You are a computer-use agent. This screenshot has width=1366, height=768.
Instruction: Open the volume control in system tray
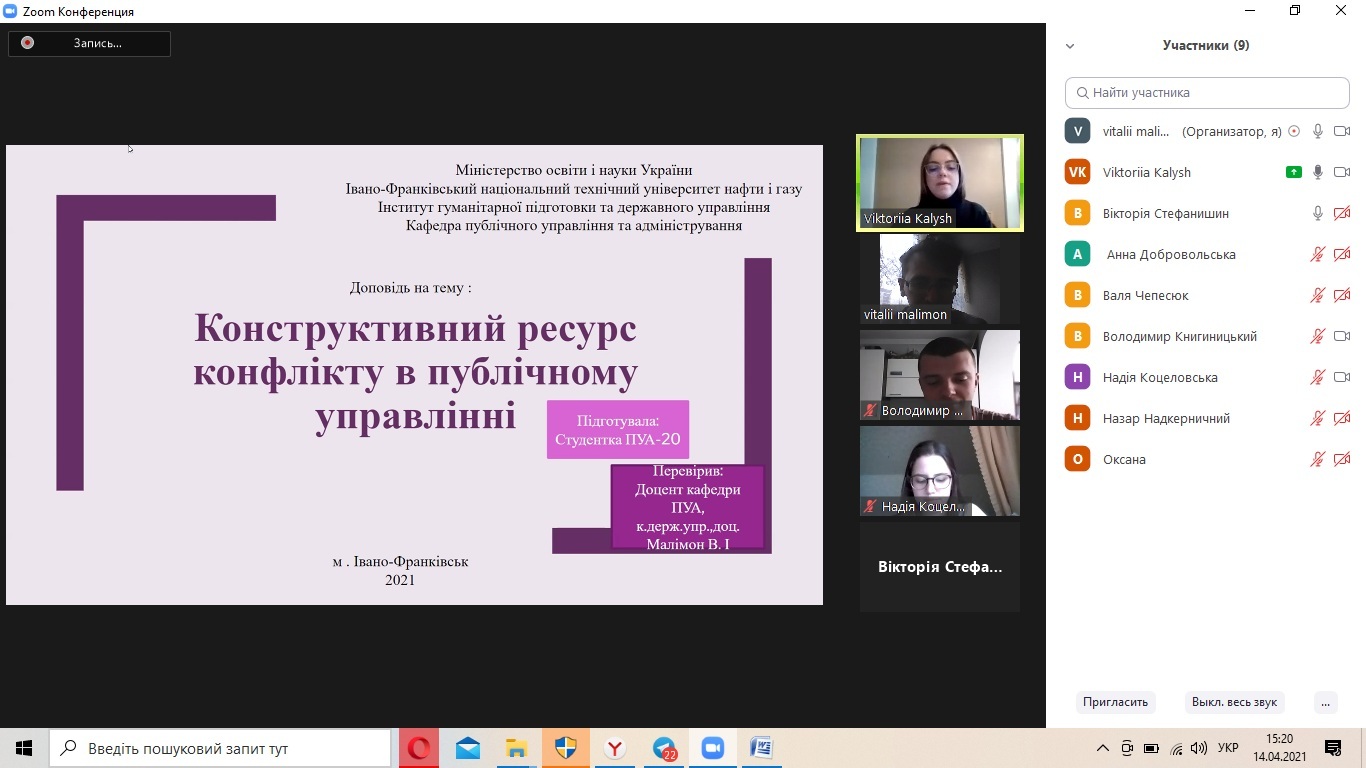(1198, 748)
